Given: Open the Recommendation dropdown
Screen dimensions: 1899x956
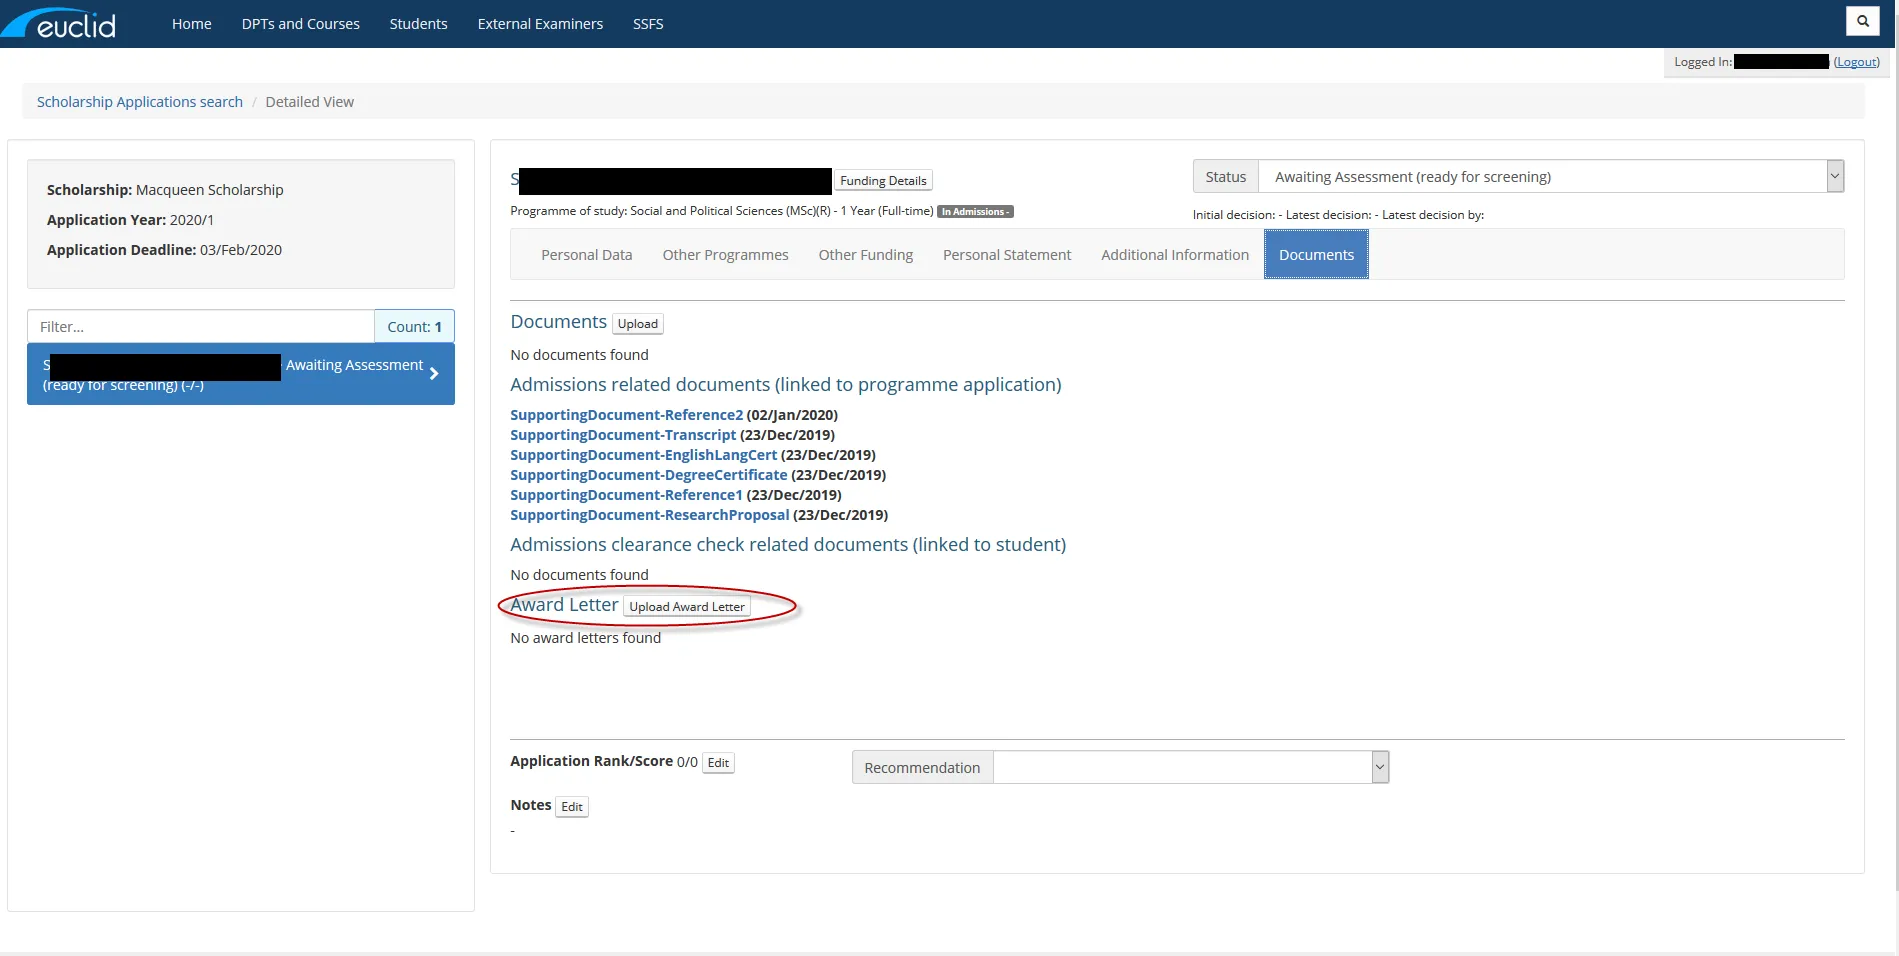Looking at the screenshot, I should point(1378,766).
